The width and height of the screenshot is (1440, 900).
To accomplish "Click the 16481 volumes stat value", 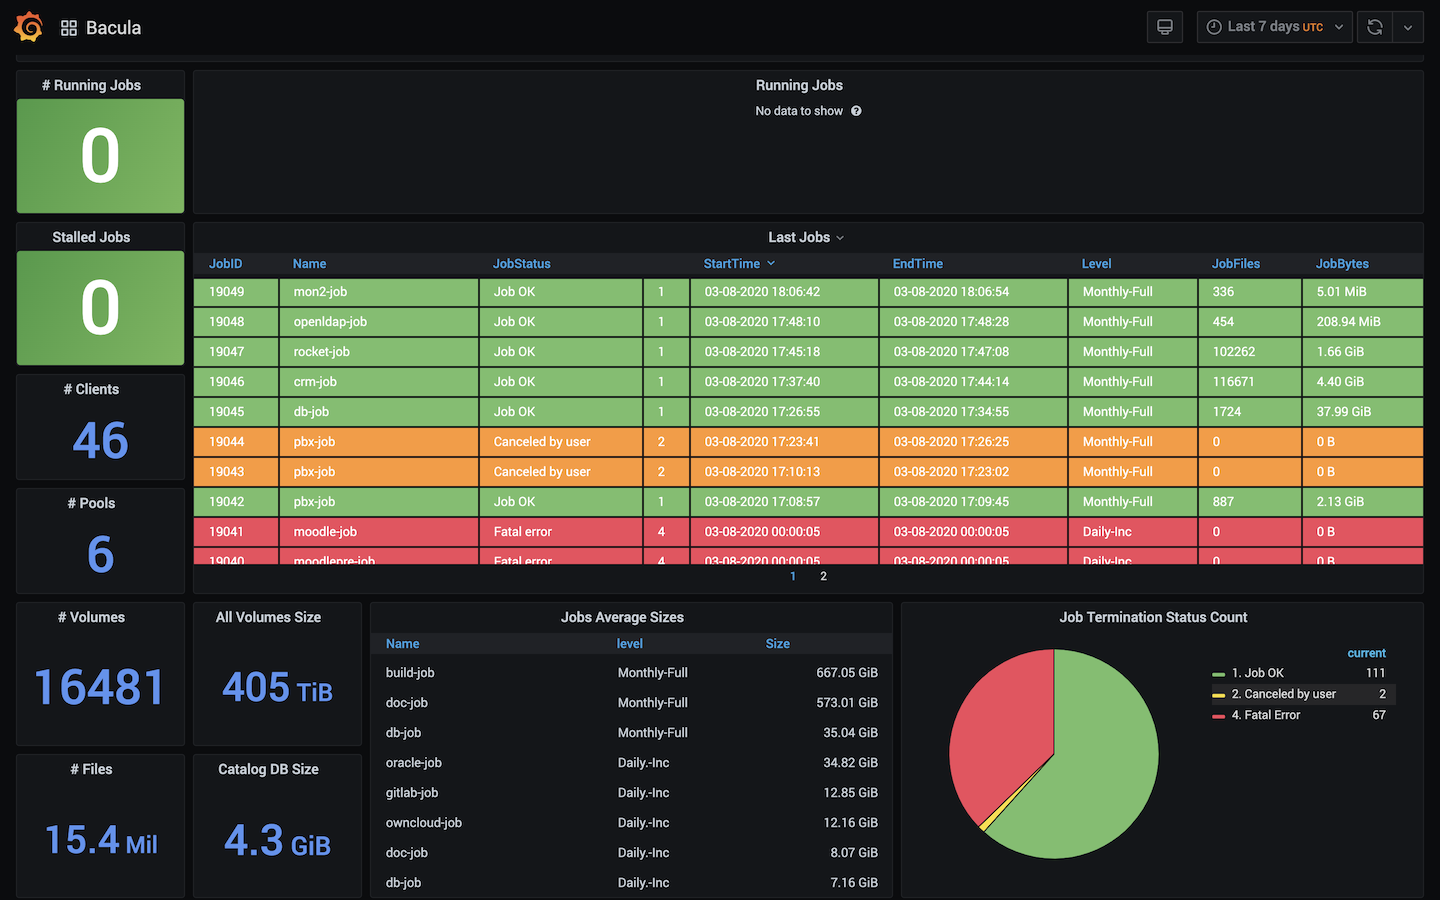I will click(100, 687).
